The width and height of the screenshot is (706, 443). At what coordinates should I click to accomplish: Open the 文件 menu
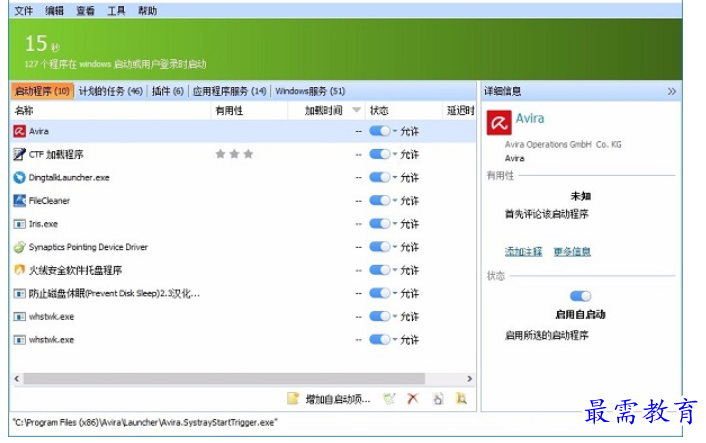point(23,10)
